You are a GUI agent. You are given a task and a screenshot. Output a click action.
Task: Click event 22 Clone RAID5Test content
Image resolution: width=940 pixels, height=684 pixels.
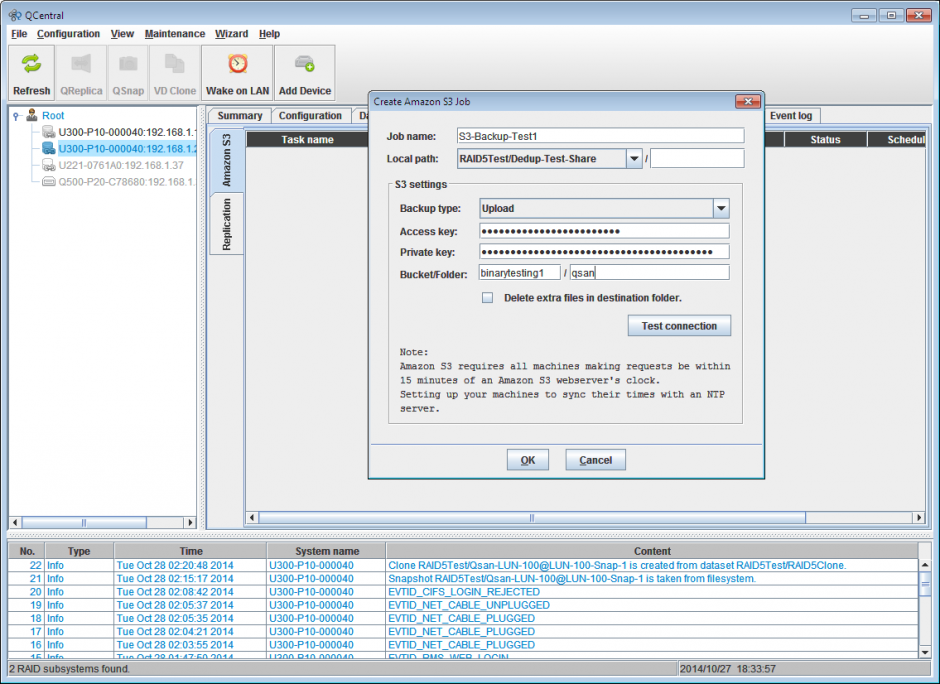617,565
